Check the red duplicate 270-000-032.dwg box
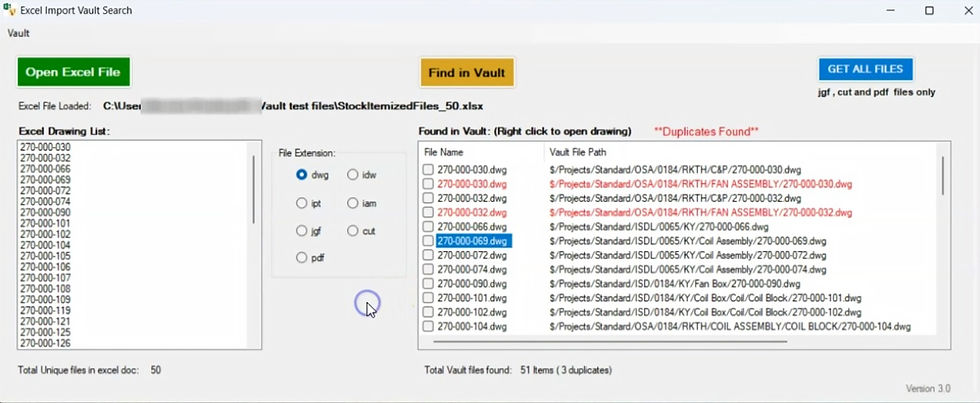 click(428, 212)
